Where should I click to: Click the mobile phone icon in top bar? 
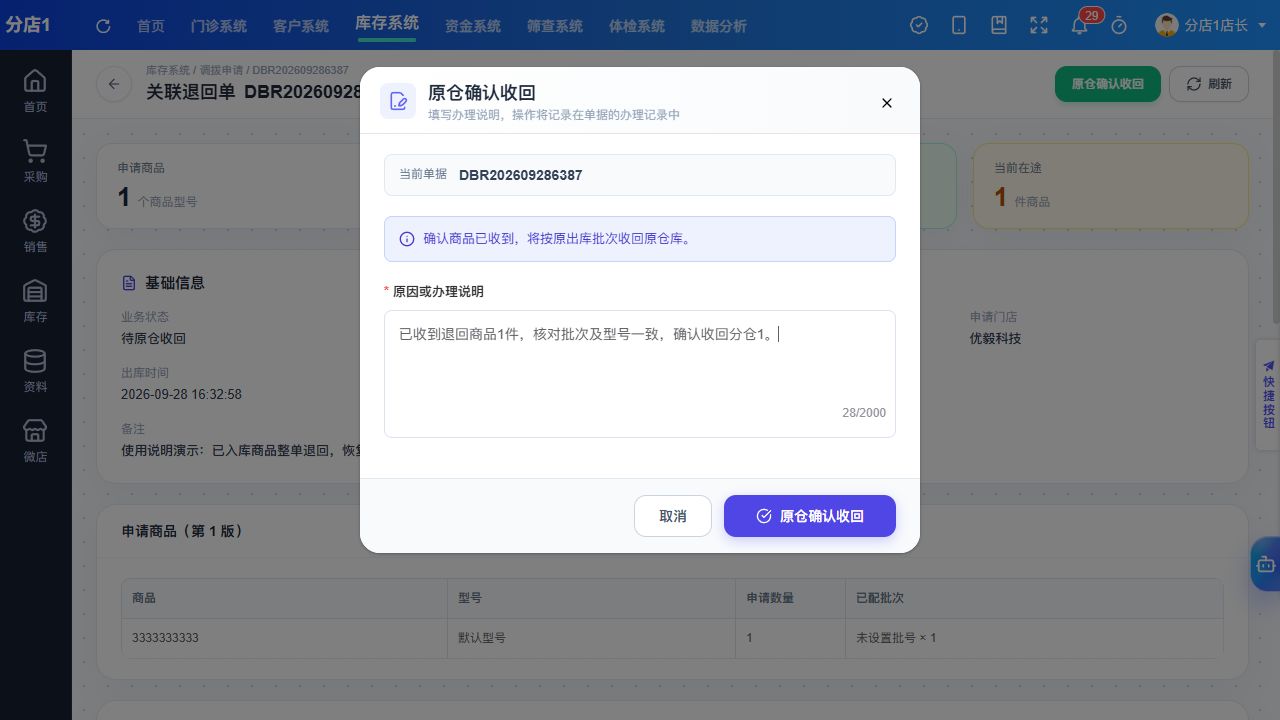[959, 26]
